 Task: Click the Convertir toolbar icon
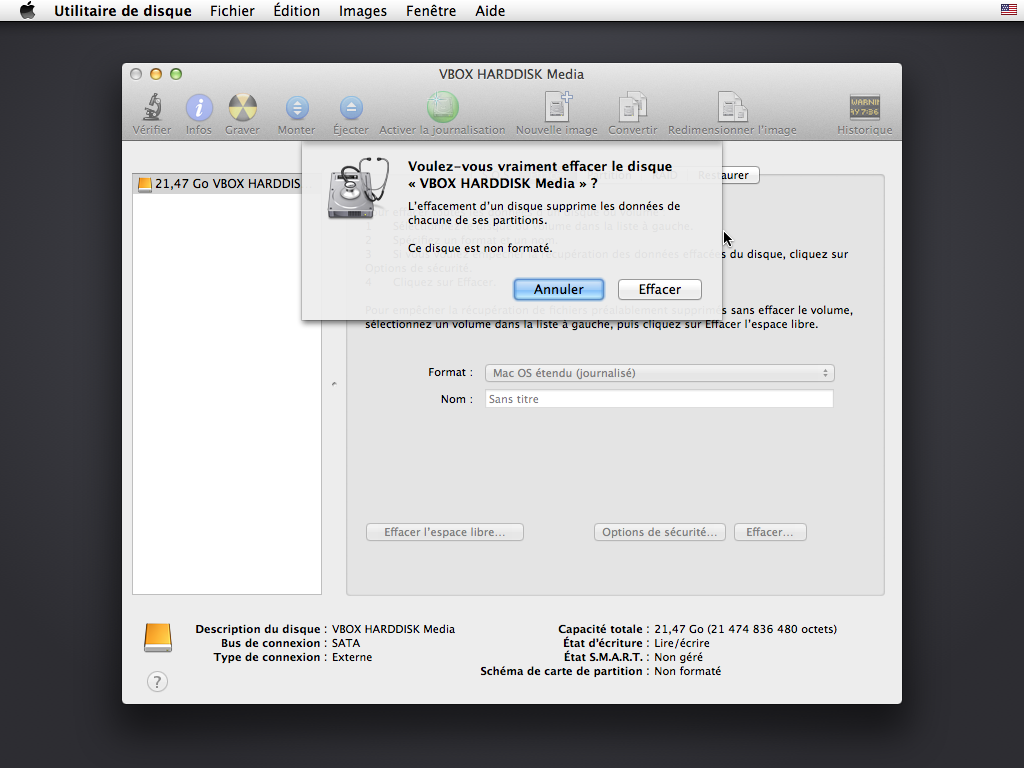coord(632,108)
